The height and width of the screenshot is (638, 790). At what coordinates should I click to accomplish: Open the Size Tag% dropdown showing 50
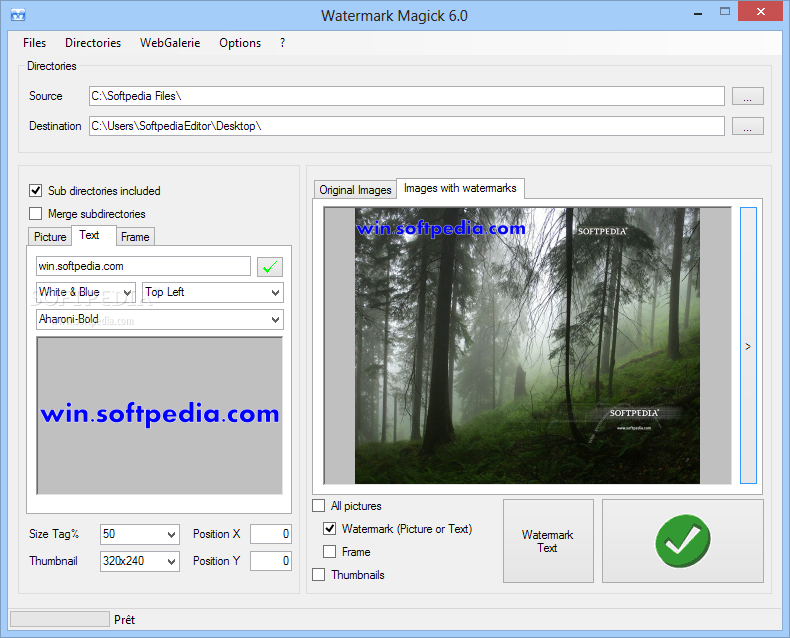click(140, 534)
